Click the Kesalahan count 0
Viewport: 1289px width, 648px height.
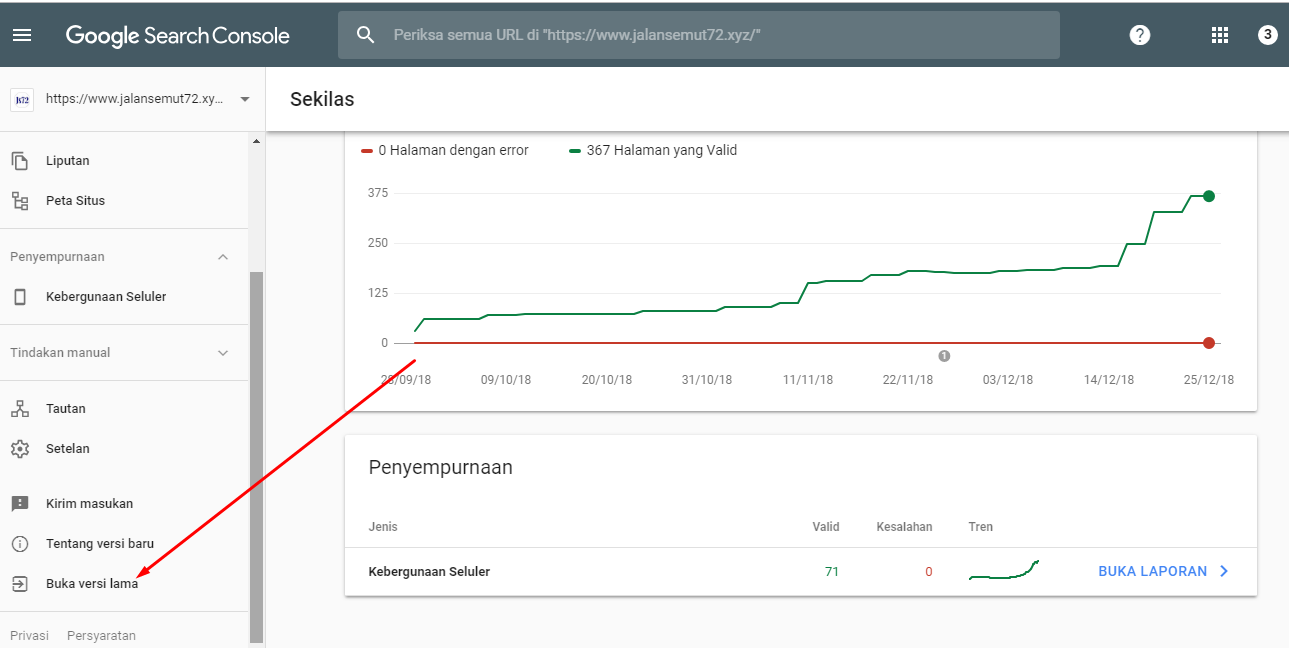click(928, 572)
